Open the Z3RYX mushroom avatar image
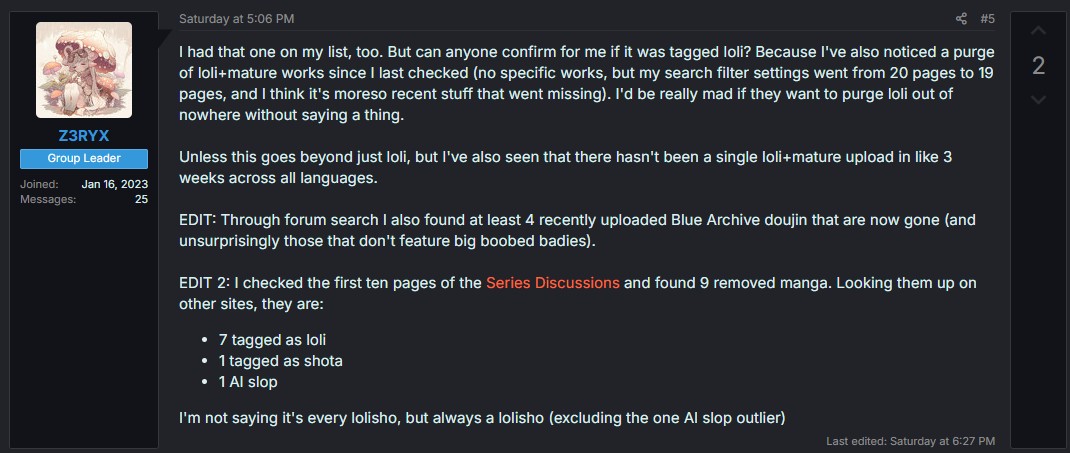The width and height of the screenshot is (1070, 453). (x=84, y=70)
